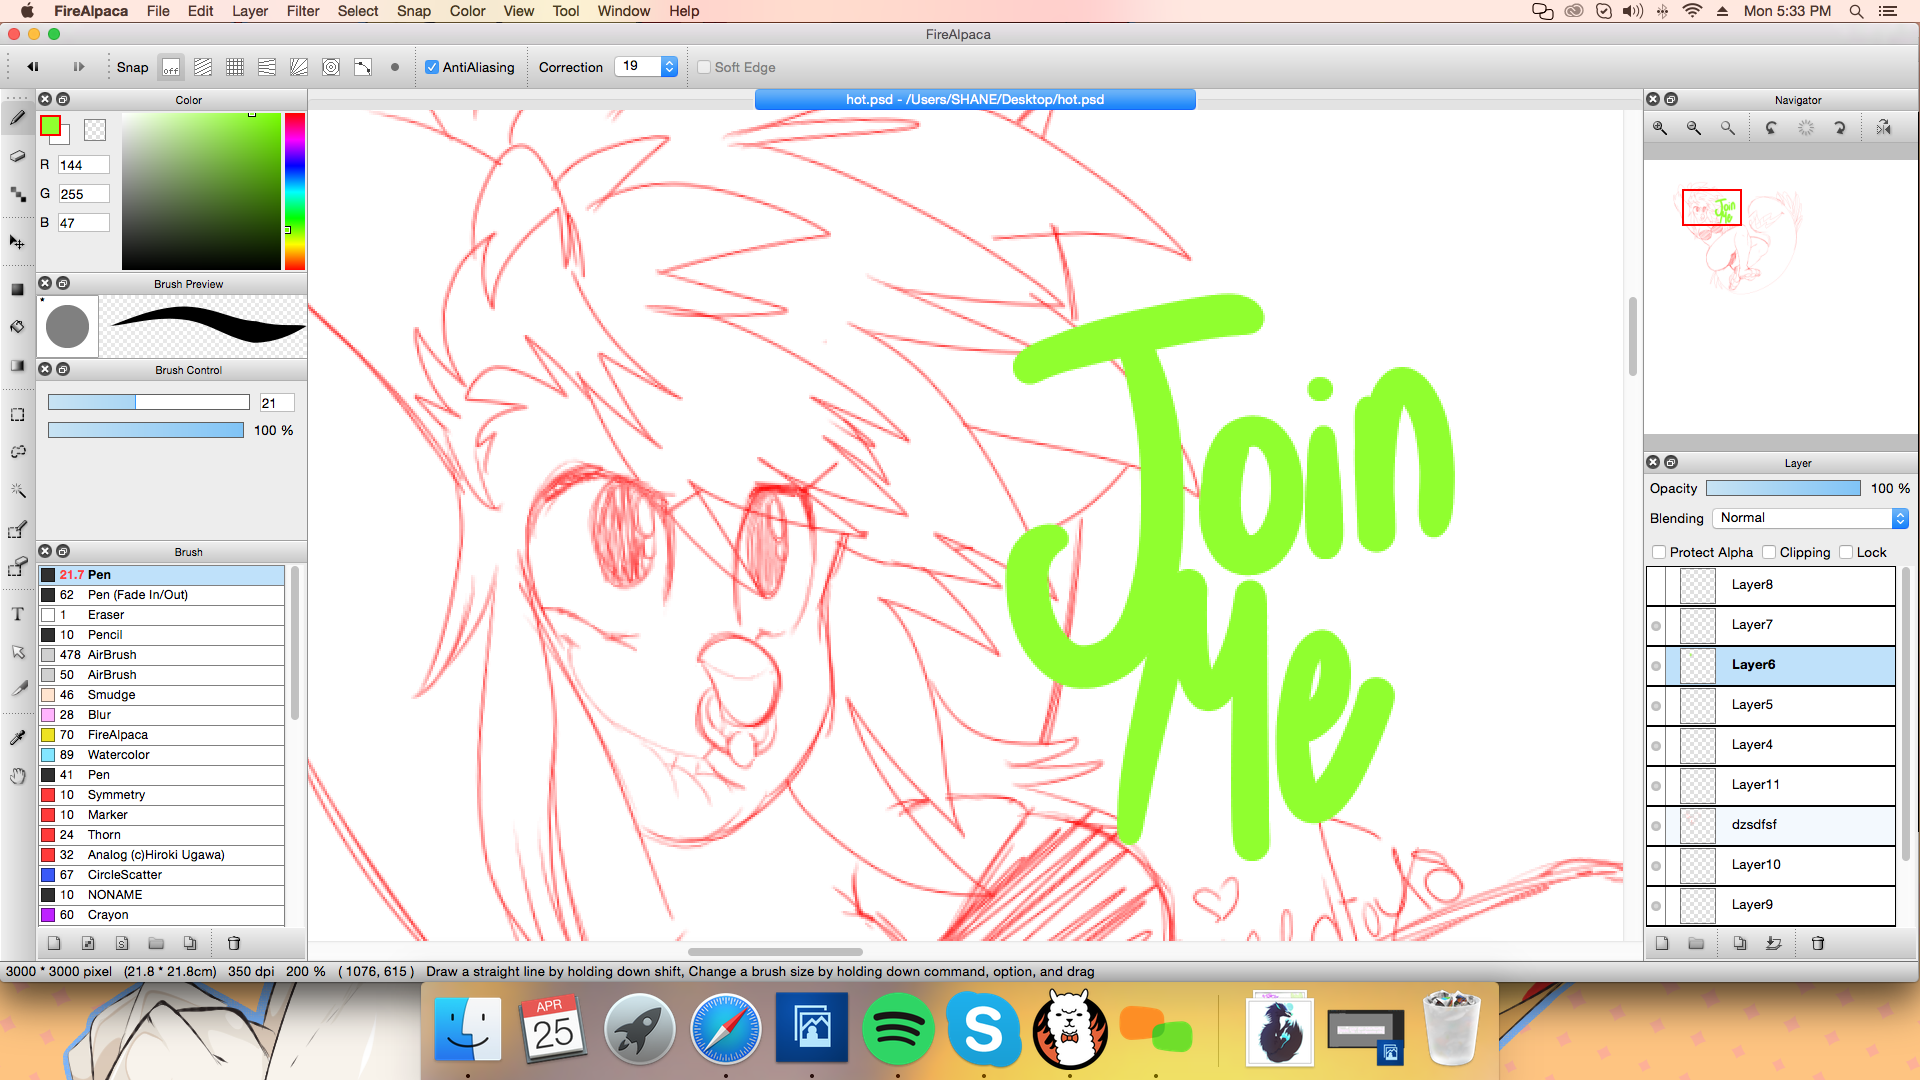Open the Layer menu
Screen dimensions: 1920x1080
click(249, 11)
